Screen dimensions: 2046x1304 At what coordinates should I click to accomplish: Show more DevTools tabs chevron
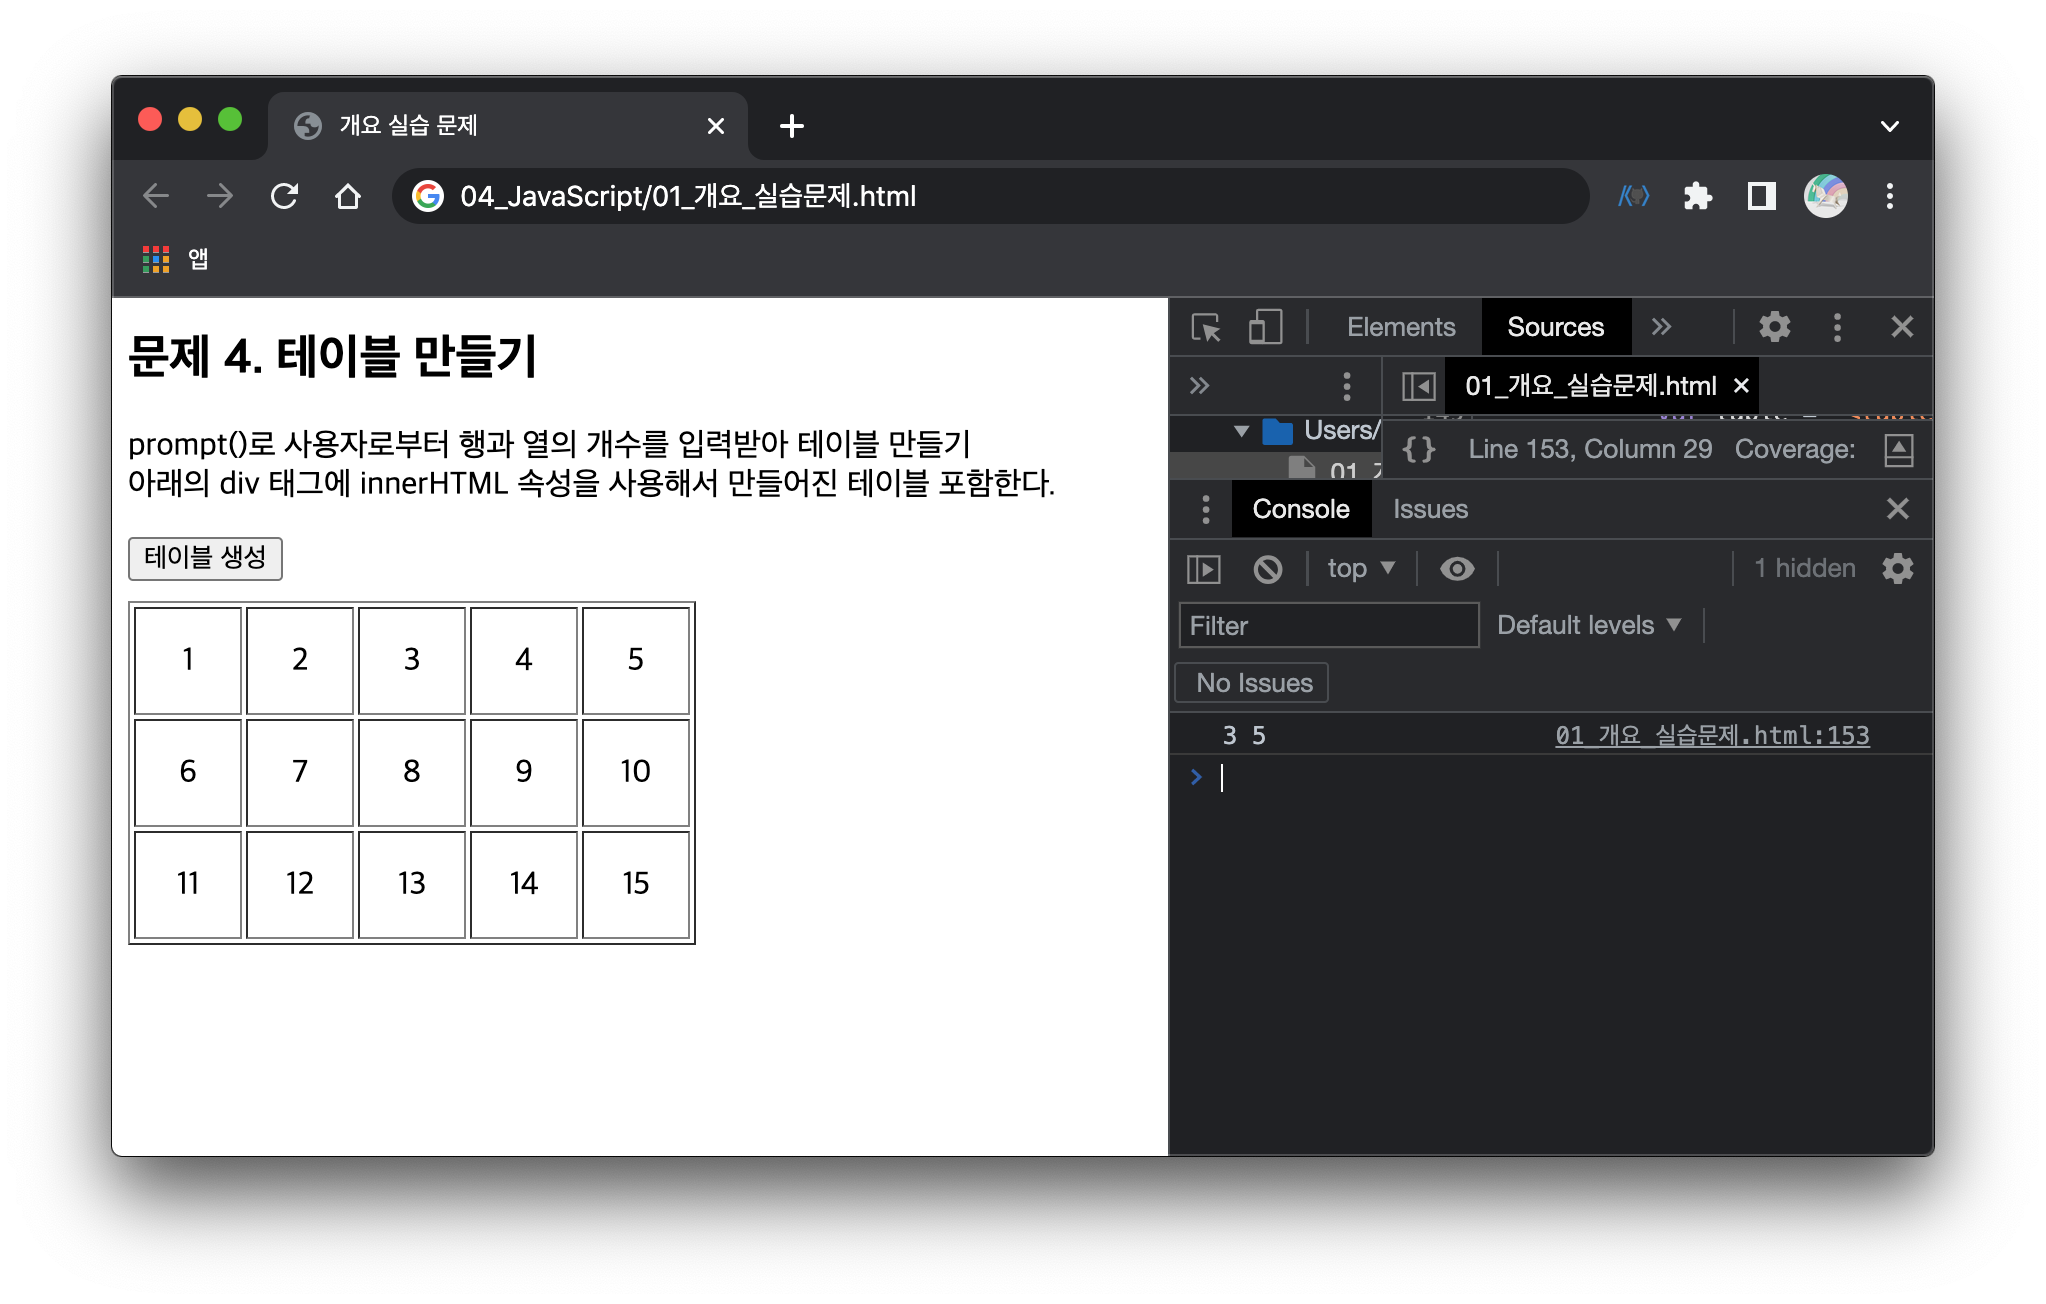coord(1661,327)
